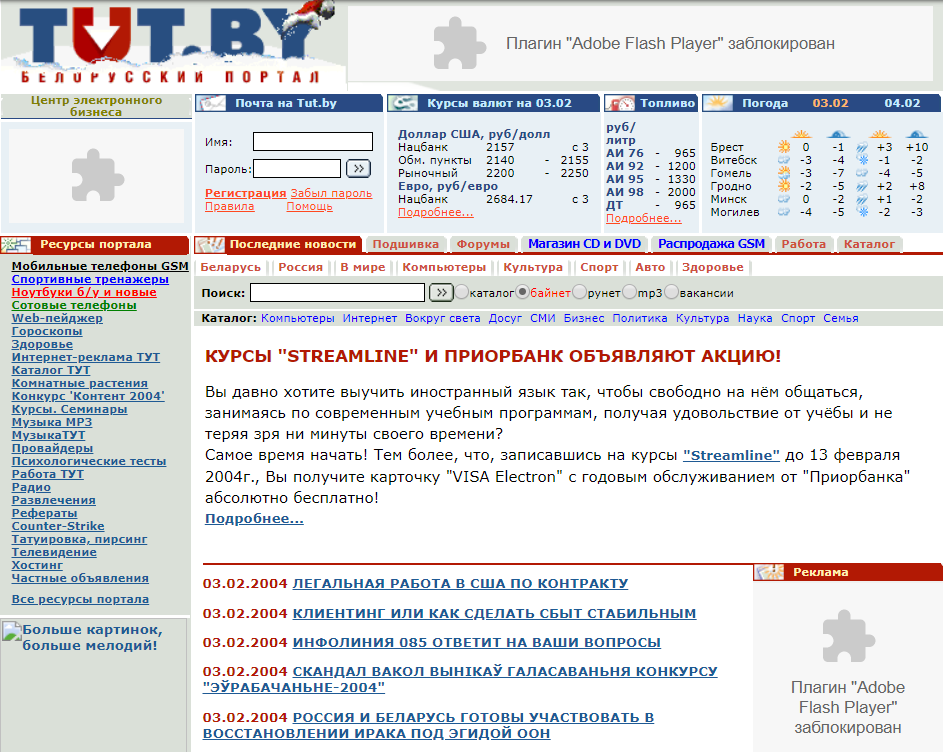
Task: Click the blocked plugin icon under Центр электронного бизнеса
Action: click(97, 176)
